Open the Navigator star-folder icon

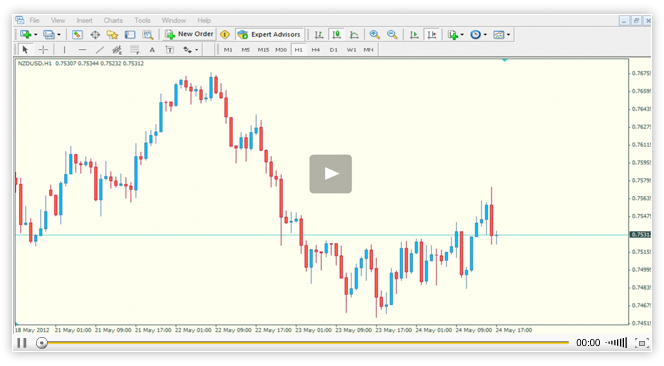tap(112, 34)
